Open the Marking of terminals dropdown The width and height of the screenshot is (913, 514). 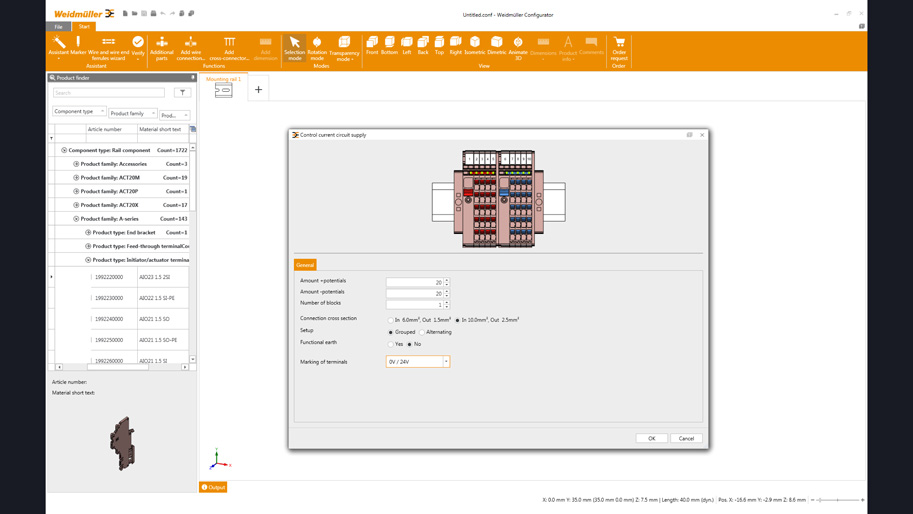[x=446, y=362]
